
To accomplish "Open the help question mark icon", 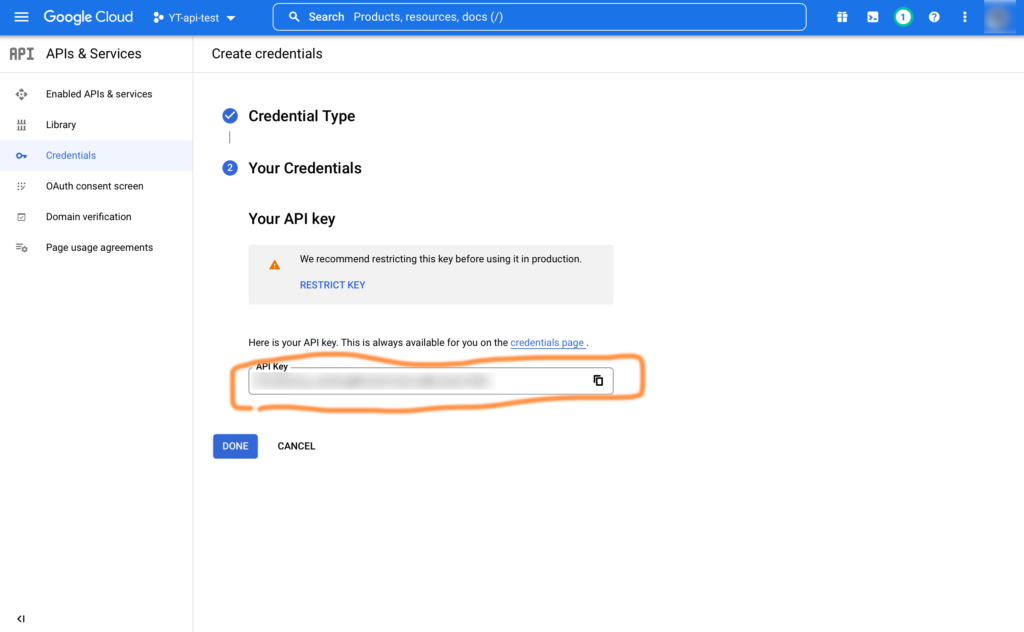I will tap(934, 17).
